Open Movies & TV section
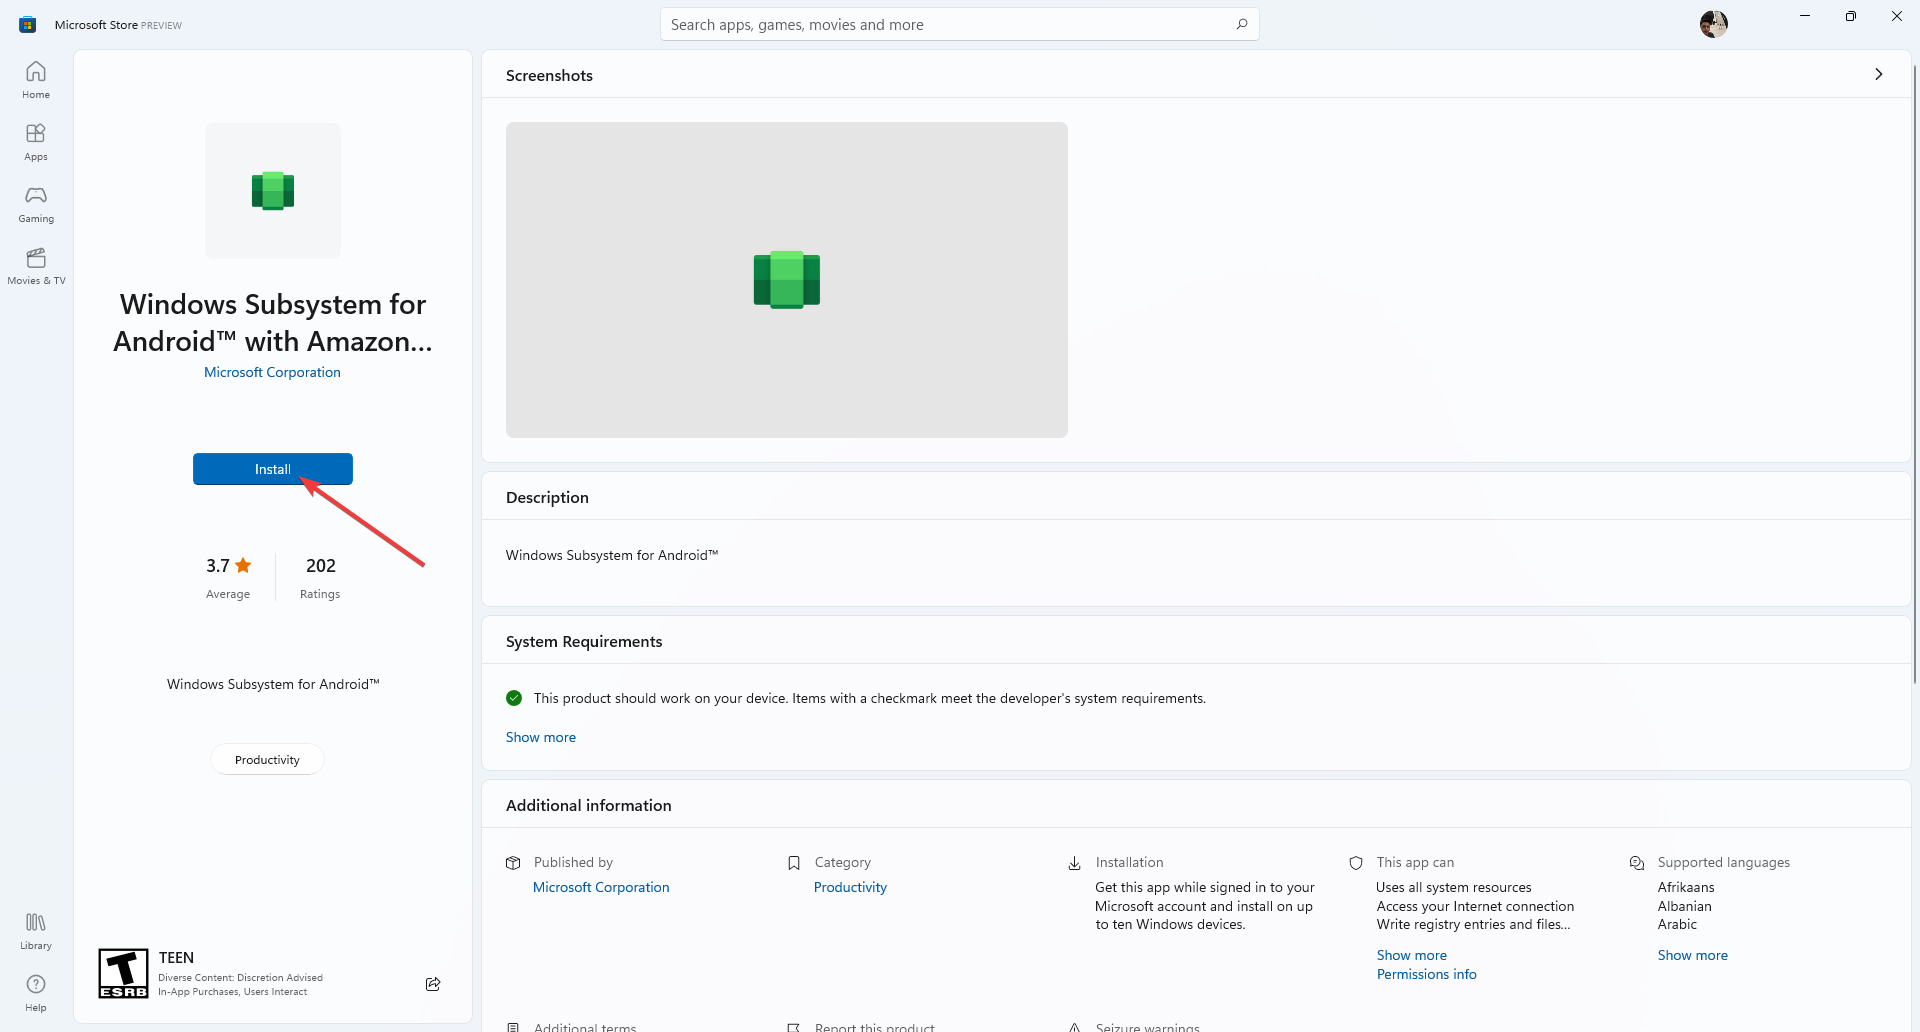 coord(36,266)
